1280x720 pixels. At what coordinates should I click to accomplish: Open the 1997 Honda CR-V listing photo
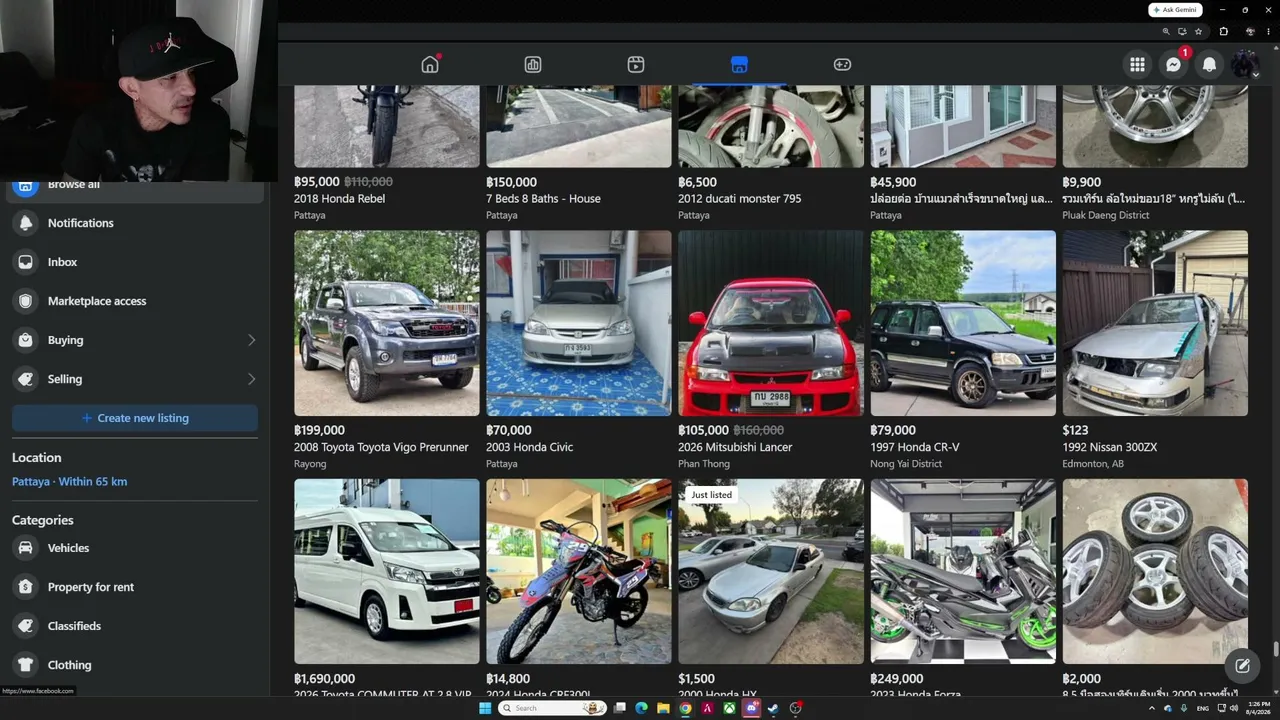(x=963, y=323)
